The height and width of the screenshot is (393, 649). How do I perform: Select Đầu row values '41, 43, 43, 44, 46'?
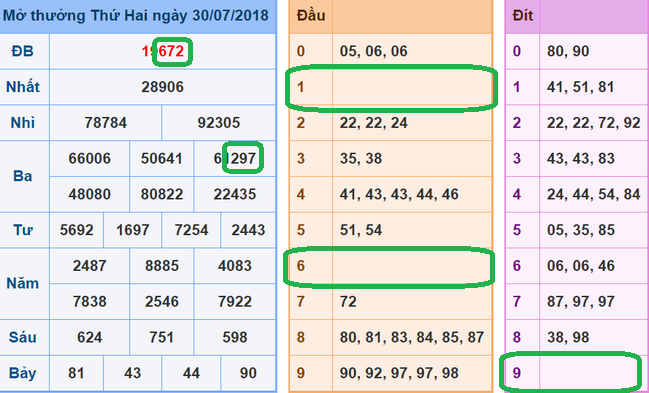[399, 194]
